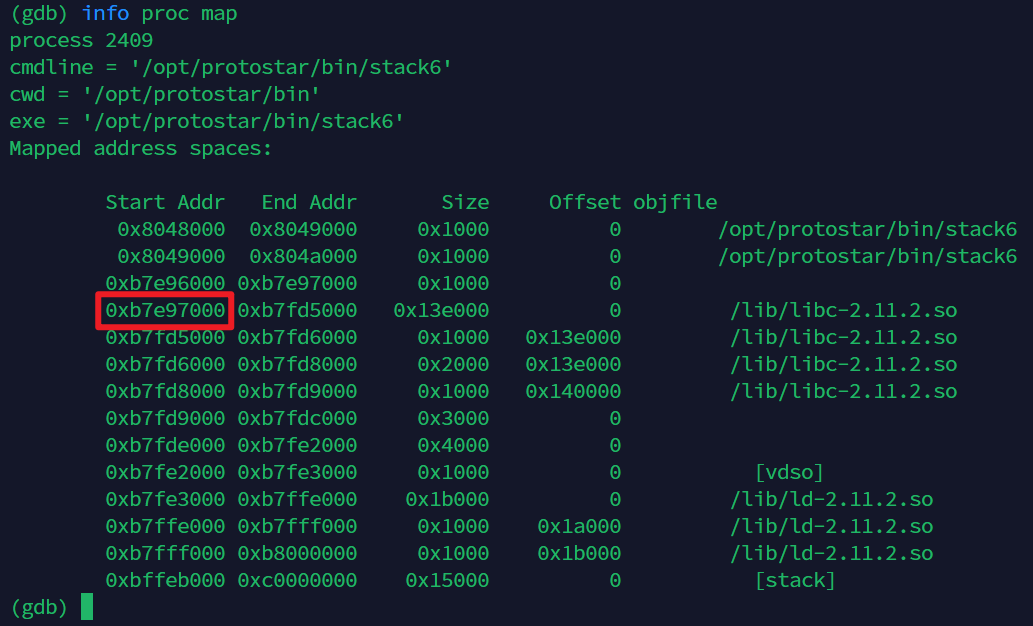Click process ID 2409 text
Image resolution: width=1033 pixels, height=626 pixels.
tap(129, 40)
